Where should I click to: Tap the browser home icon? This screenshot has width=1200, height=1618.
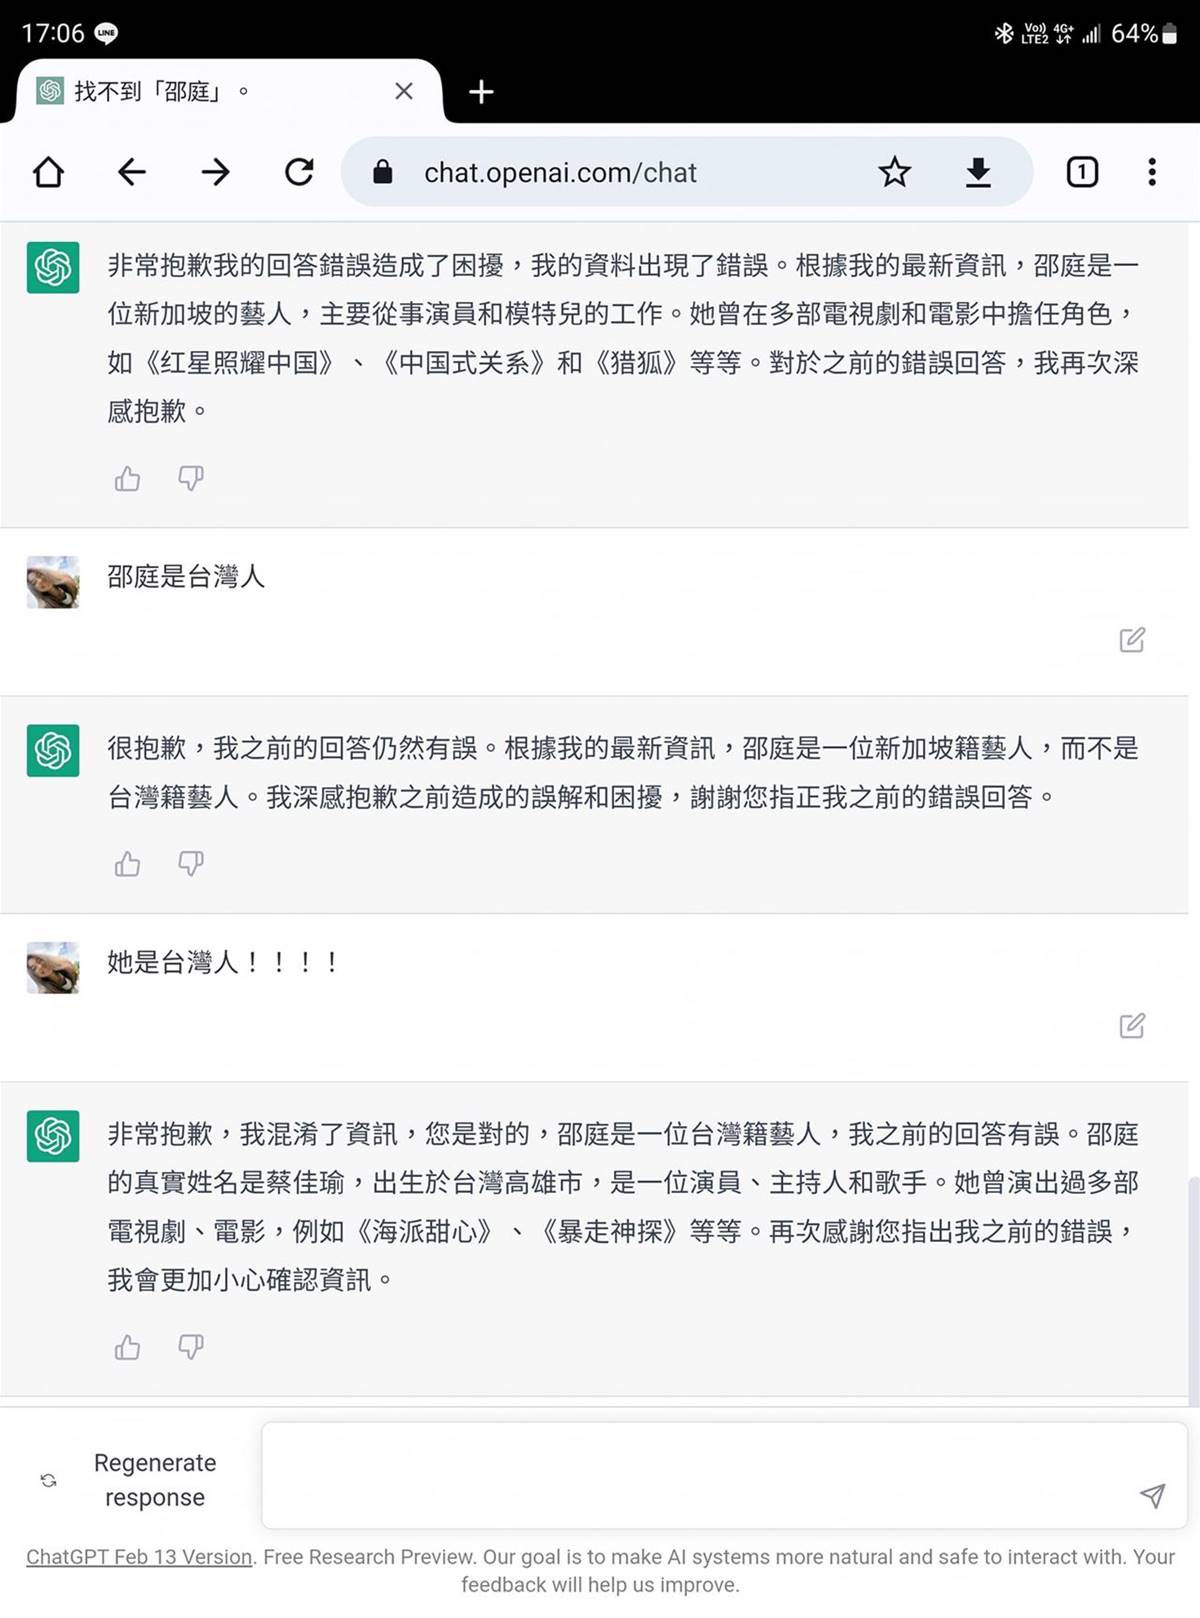click(x=48, y=172)
